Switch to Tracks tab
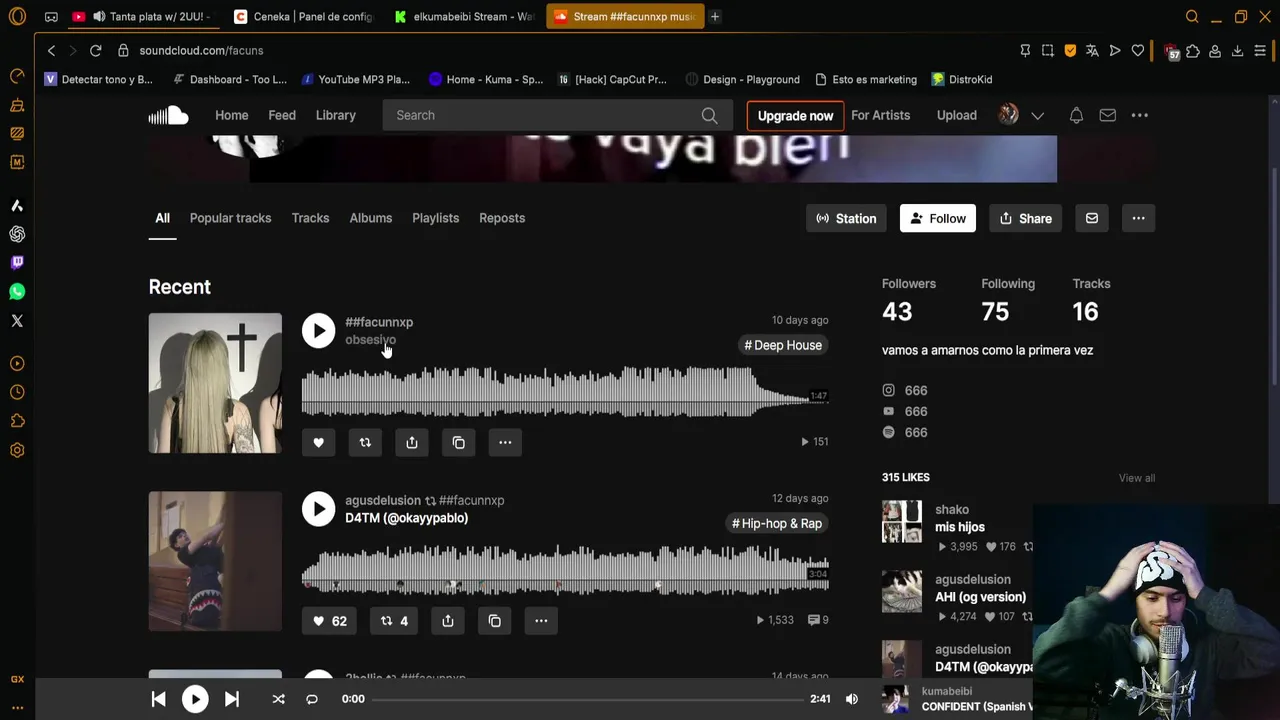This screenshot has width=1280, height=720. [310, 218]
